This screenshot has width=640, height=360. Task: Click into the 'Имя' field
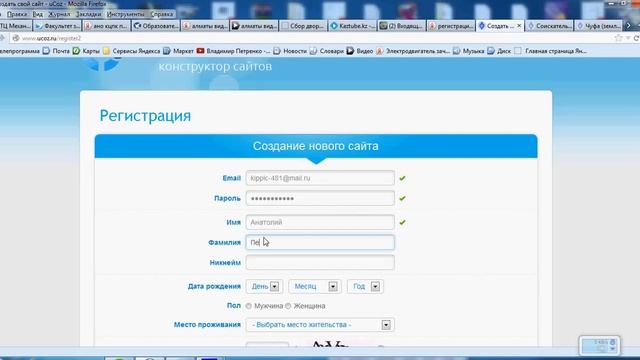(320, 222)
